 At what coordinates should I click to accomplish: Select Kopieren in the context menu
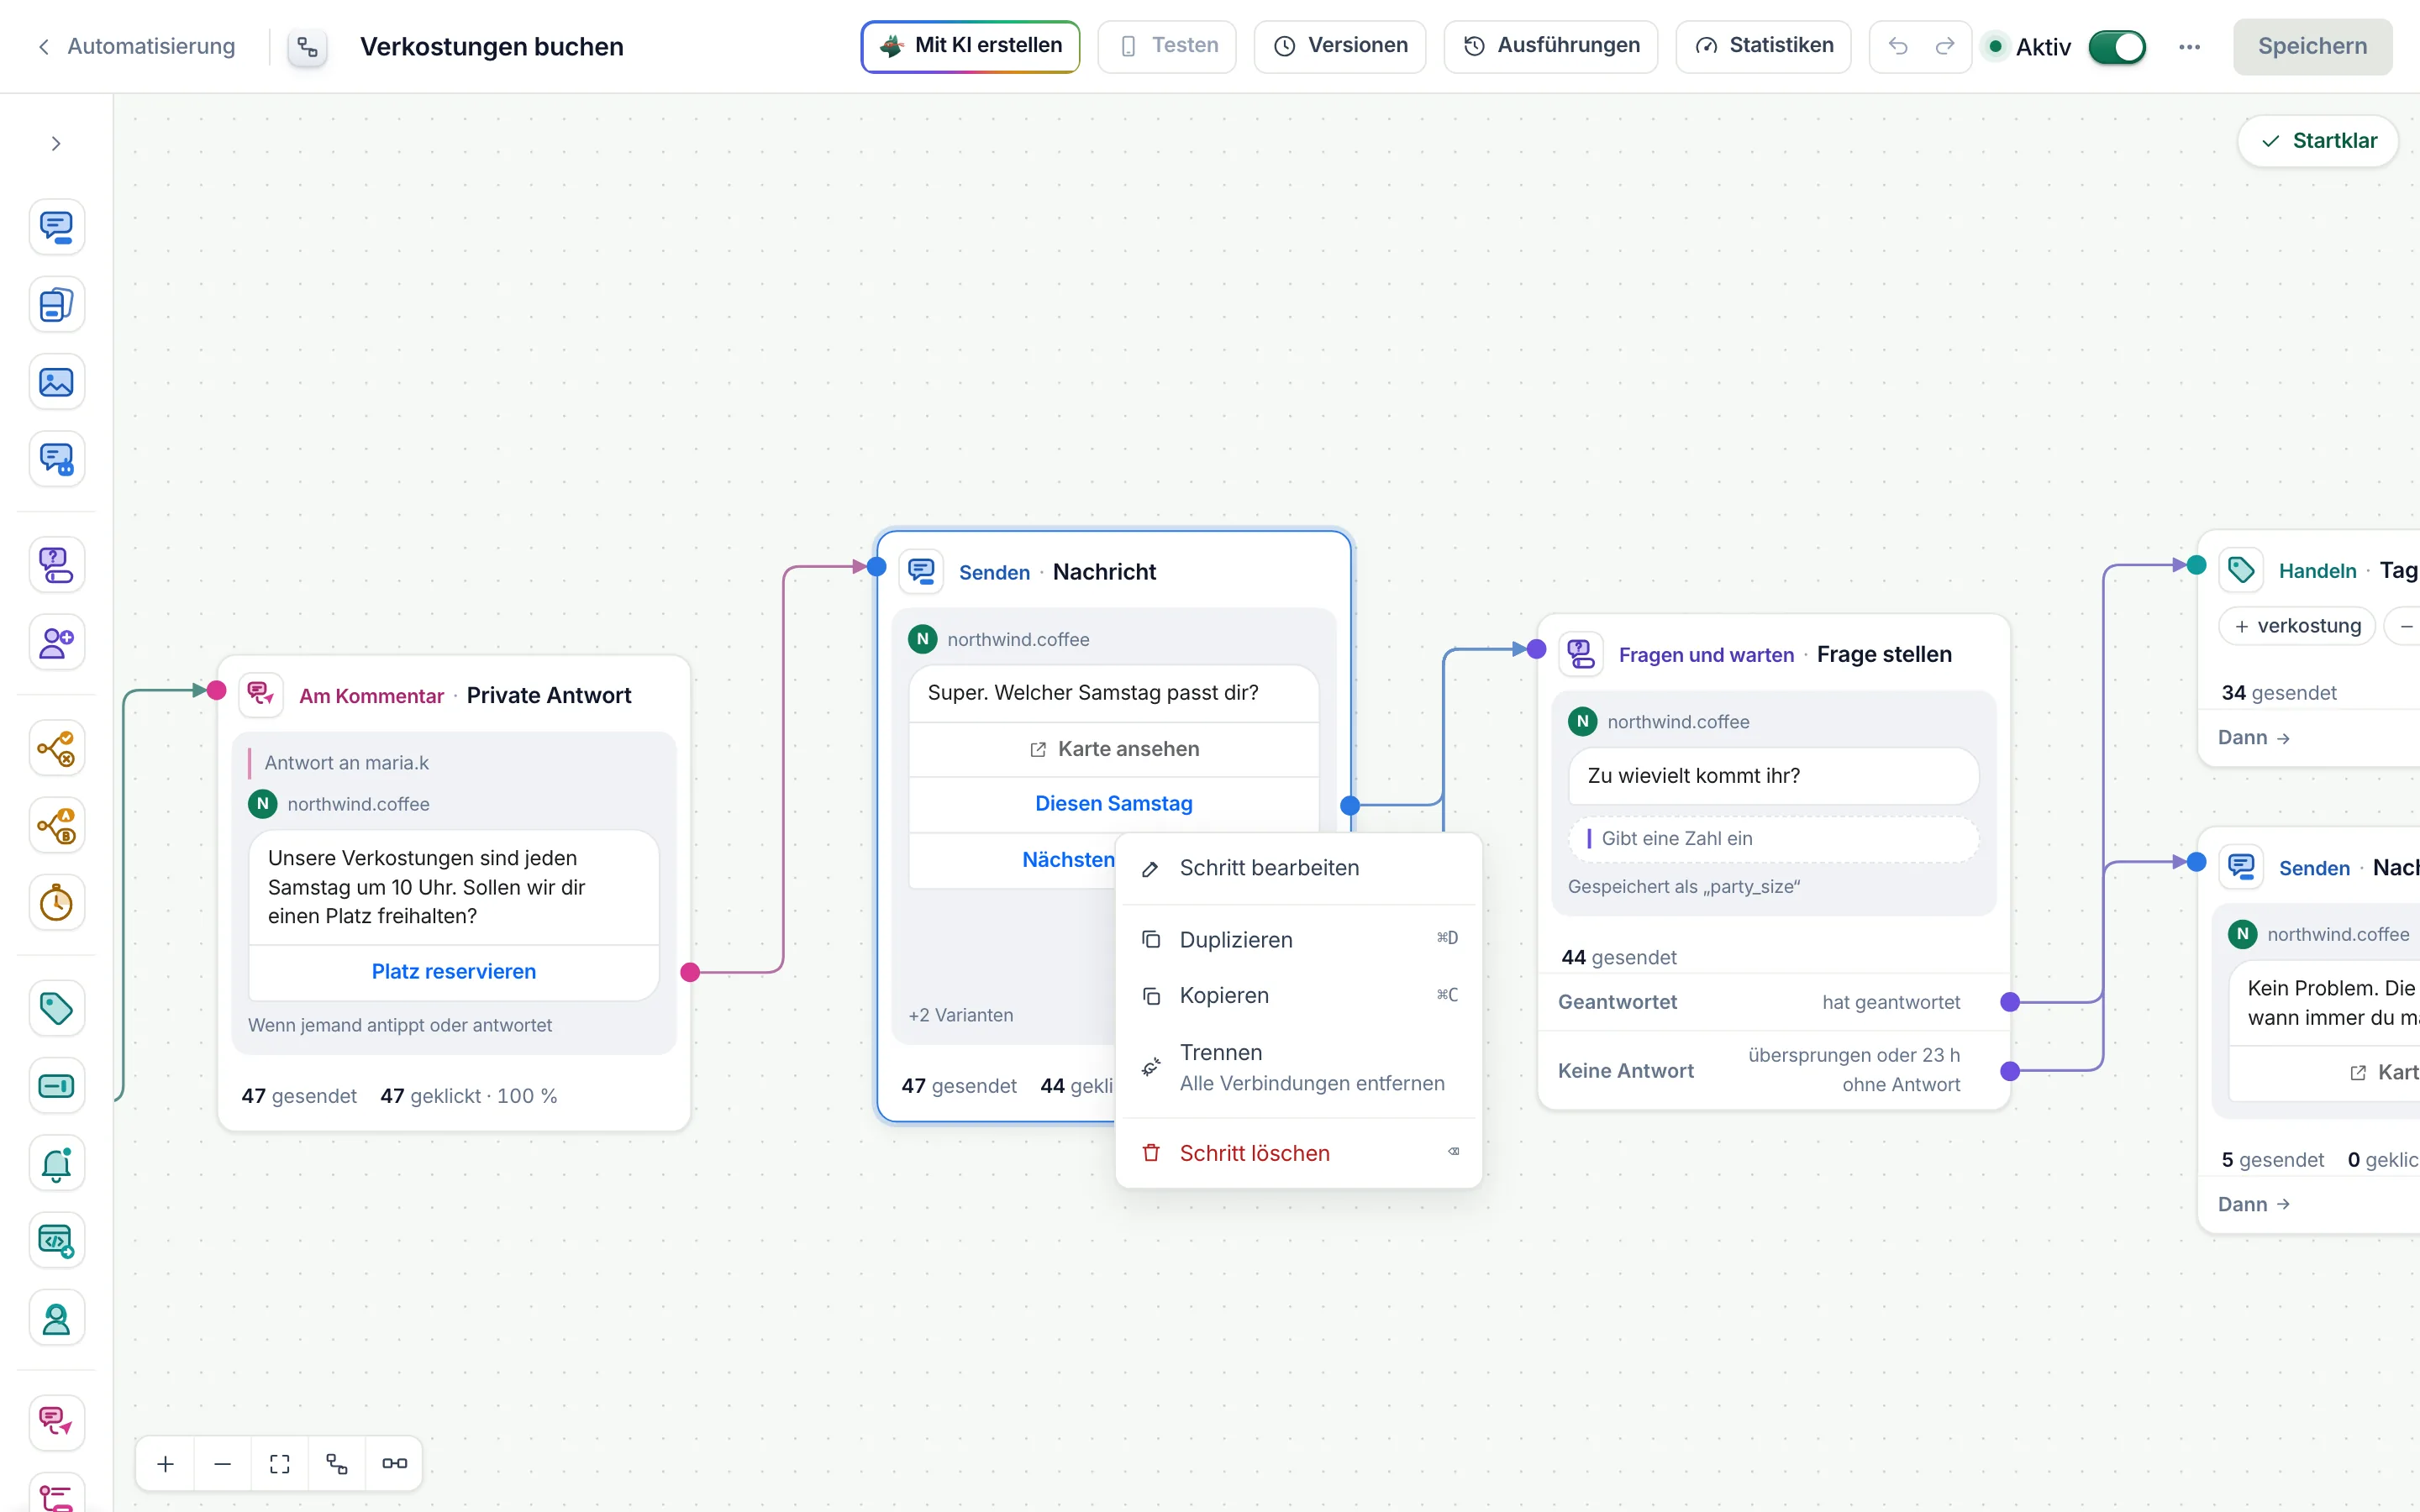tap(1298, 995)
